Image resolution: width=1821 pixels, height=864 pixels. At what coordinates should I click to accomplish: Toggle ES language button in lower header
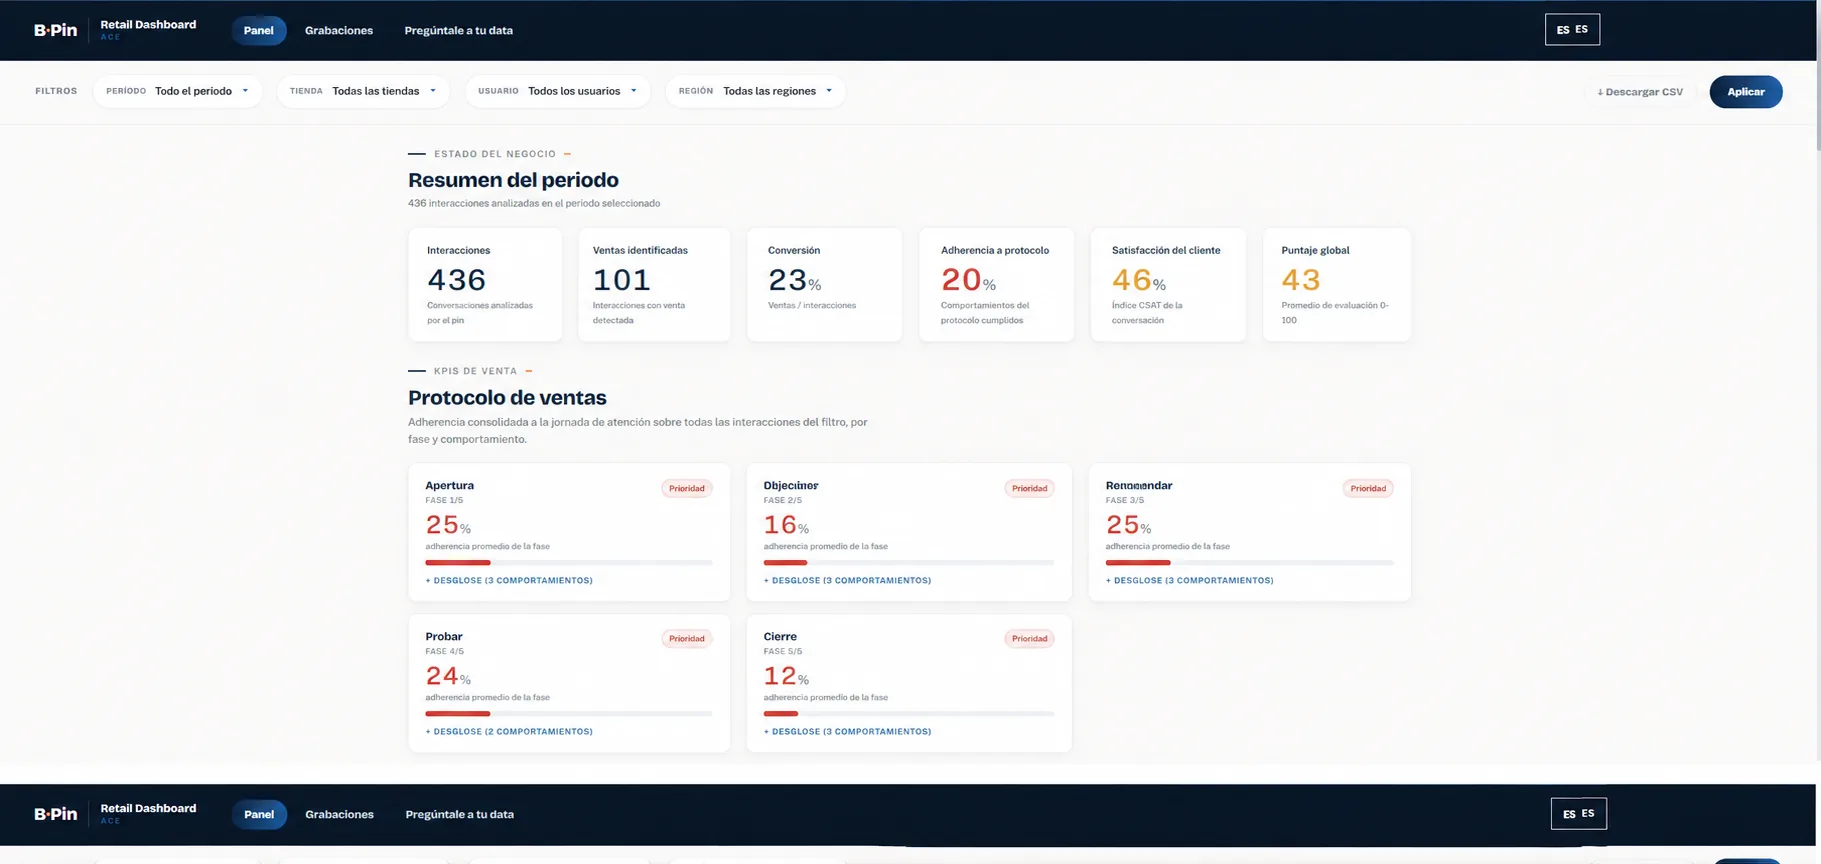click(x=1579, y=813)
